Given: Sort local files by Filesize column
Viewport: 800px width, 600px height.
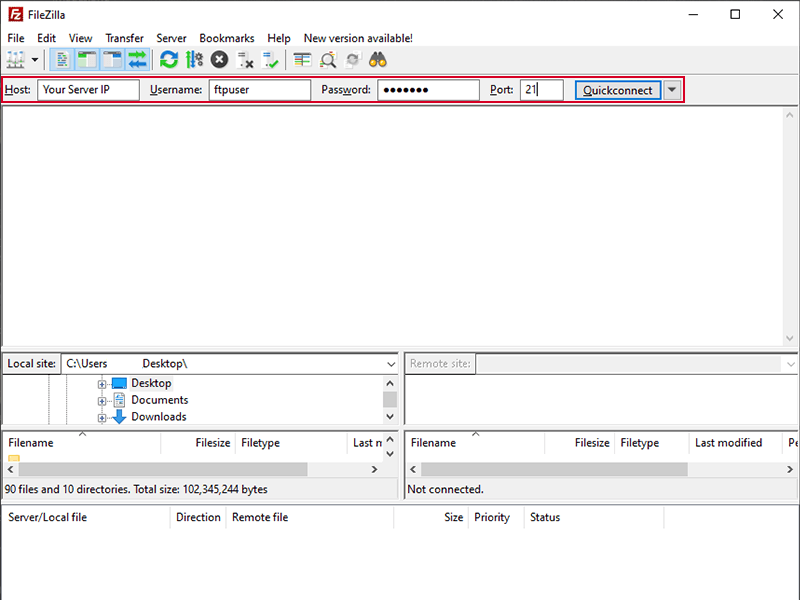Looking at the screenshot, I should click(x=198, y=443).
